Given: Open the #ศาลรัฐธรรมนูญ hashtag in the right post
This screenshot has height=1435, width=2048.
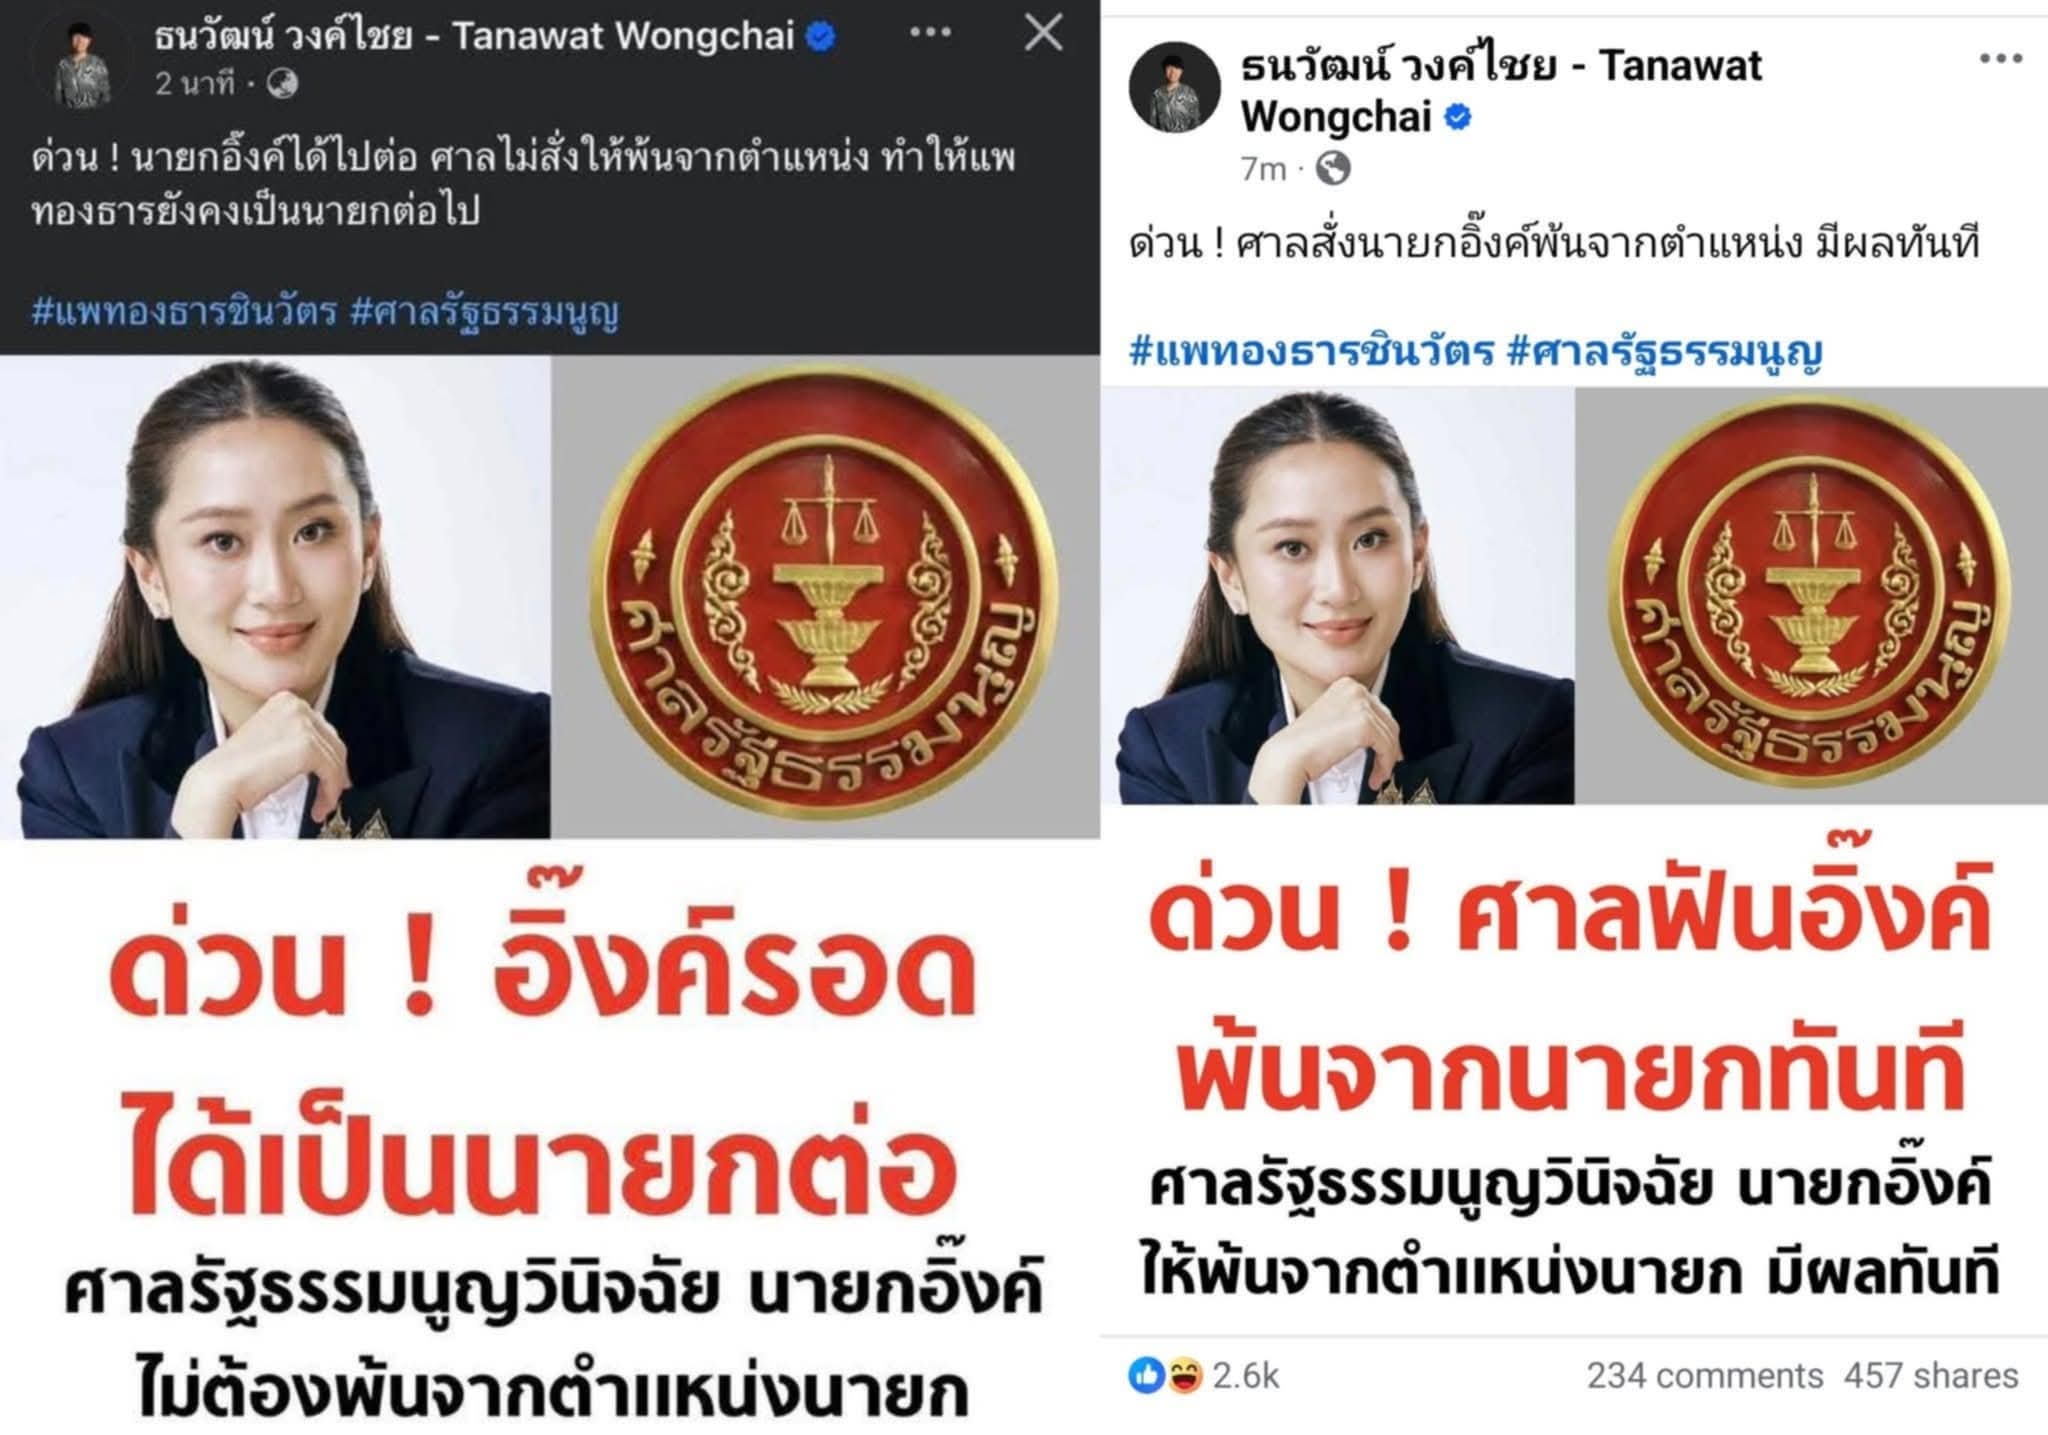Looking at the screenshot, I should click(x=1664, y=353).
